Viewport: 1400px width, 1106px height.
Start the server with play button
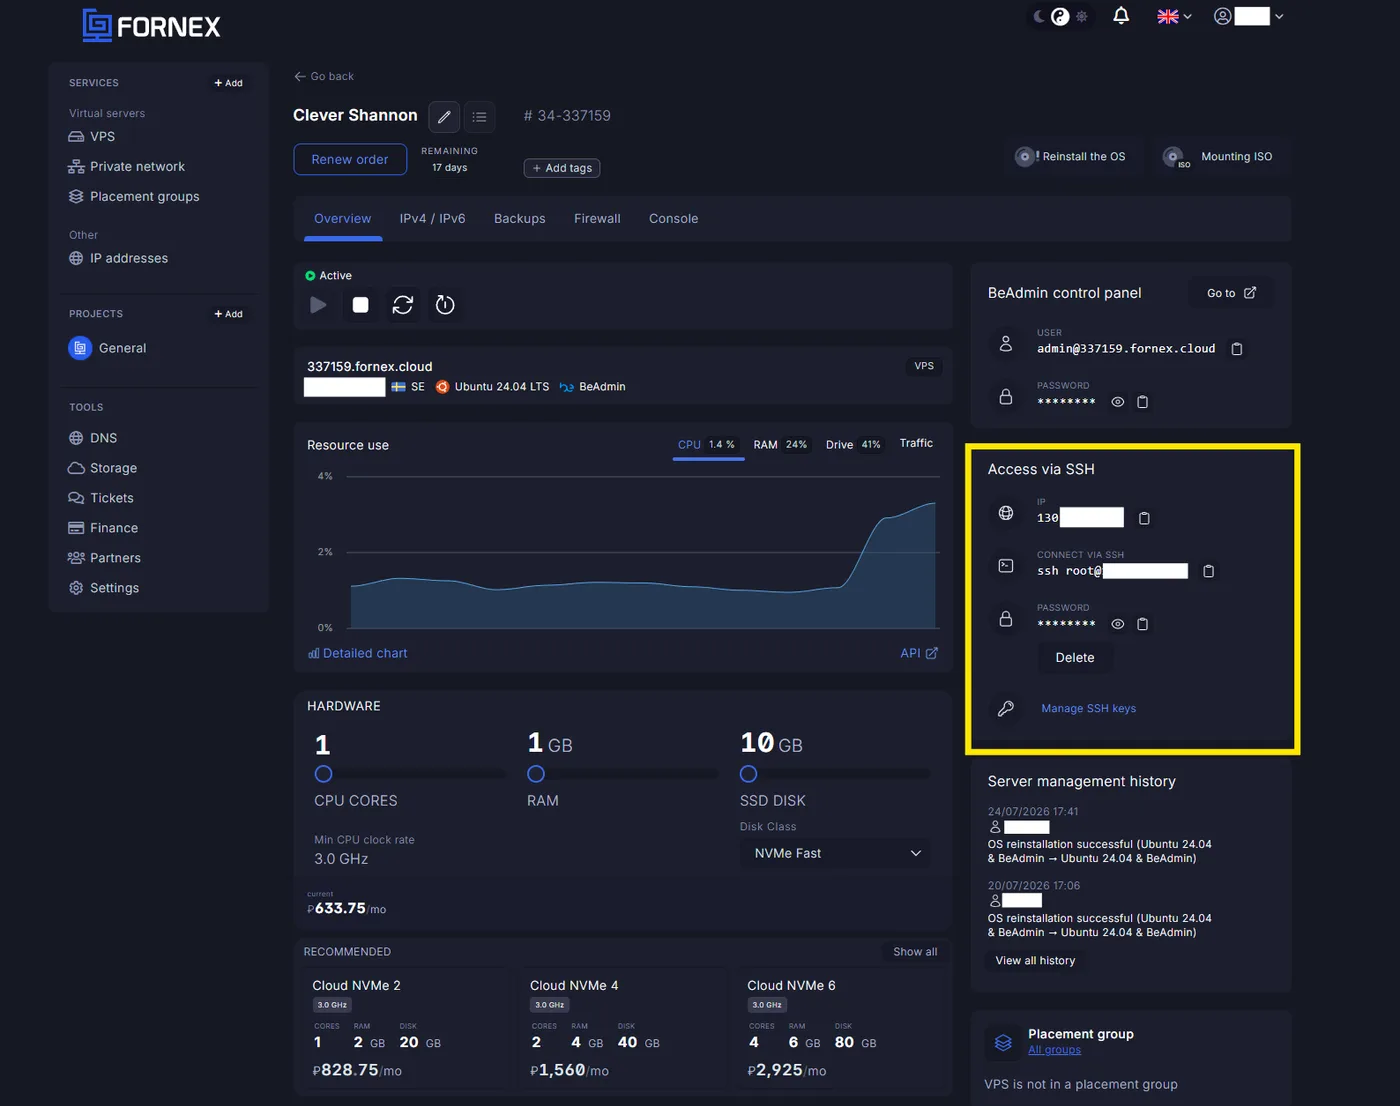(x=318, y=305)
